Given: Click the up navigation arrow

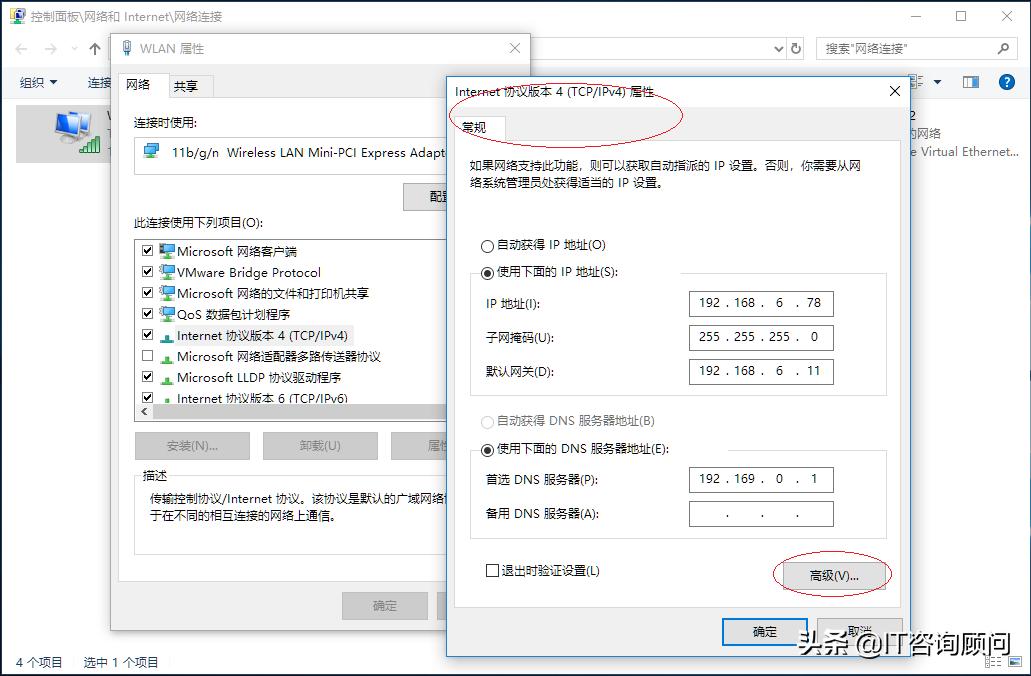Looking at the screenshot, I should (93, 48).
